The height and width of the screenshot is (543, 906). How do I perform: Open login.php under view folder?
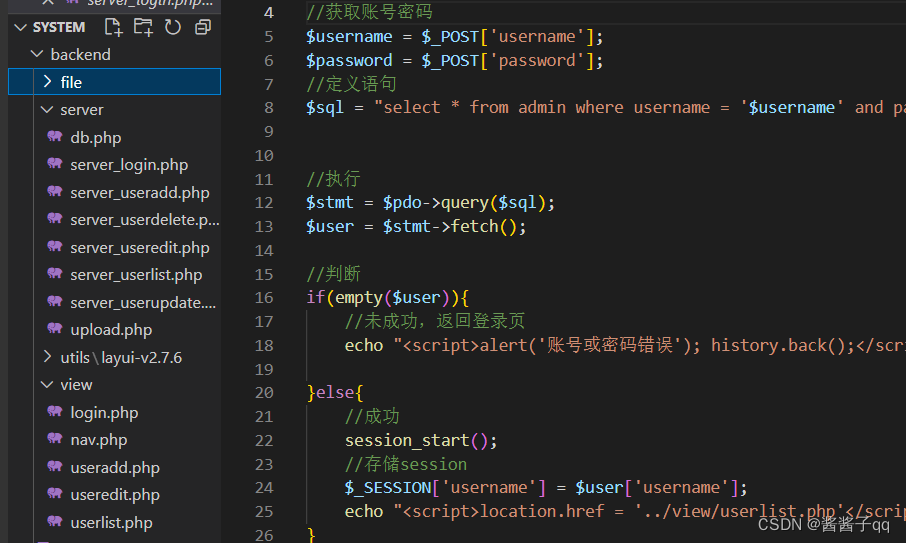pyautogui.click(x=105, y=412)
